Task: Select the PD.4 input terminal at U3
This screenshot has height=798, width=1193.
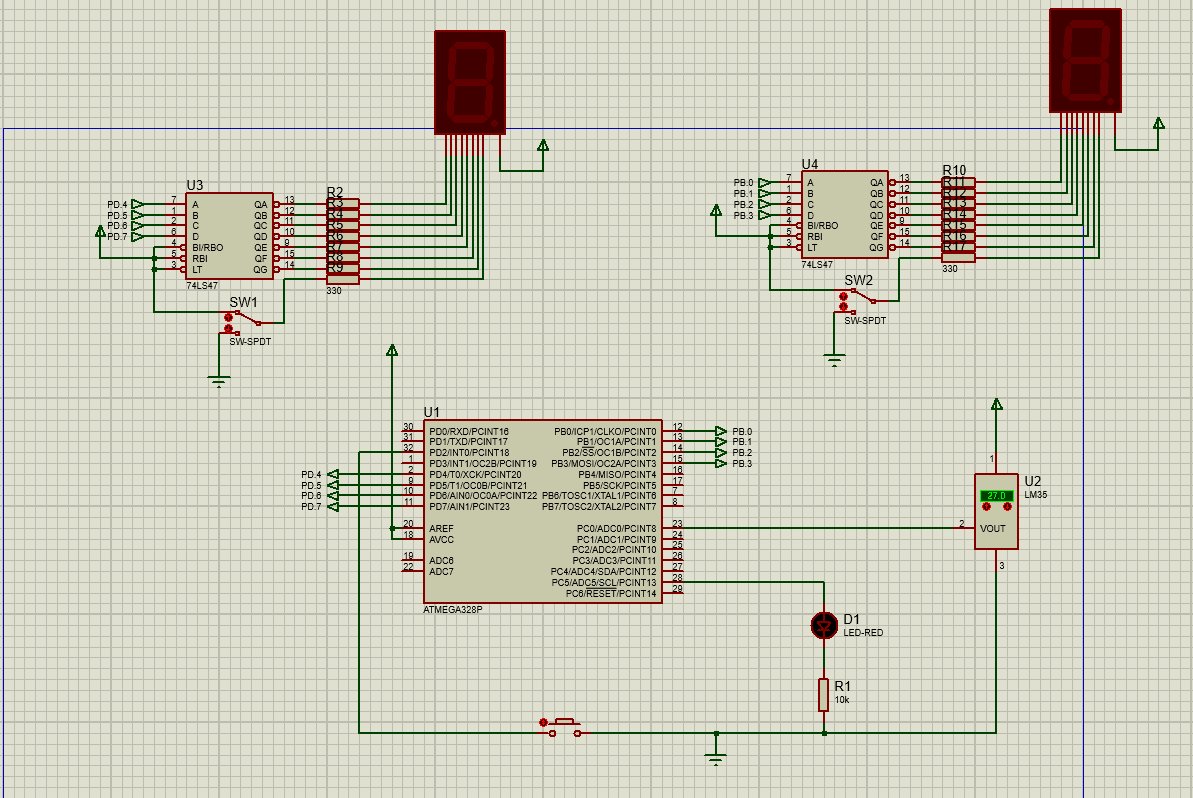Action: (137, 204)
